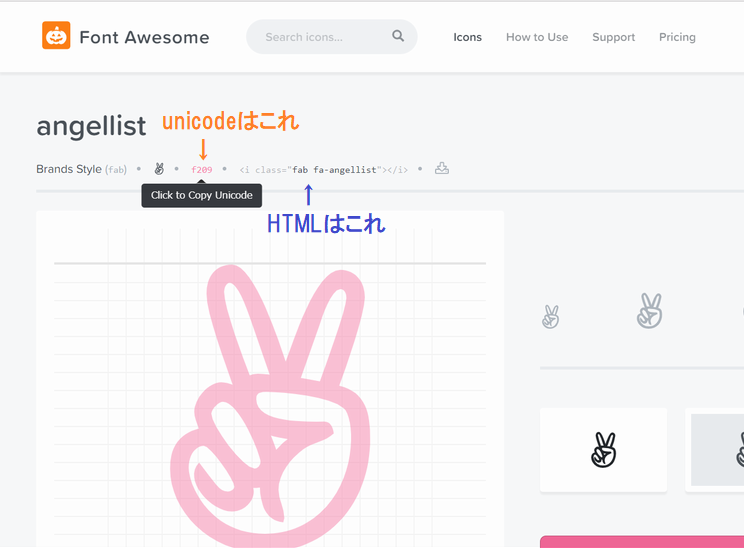Screen dimensions: 744x548
Task: Click the Brands Style (fab) label
Action: click(82, 169)
